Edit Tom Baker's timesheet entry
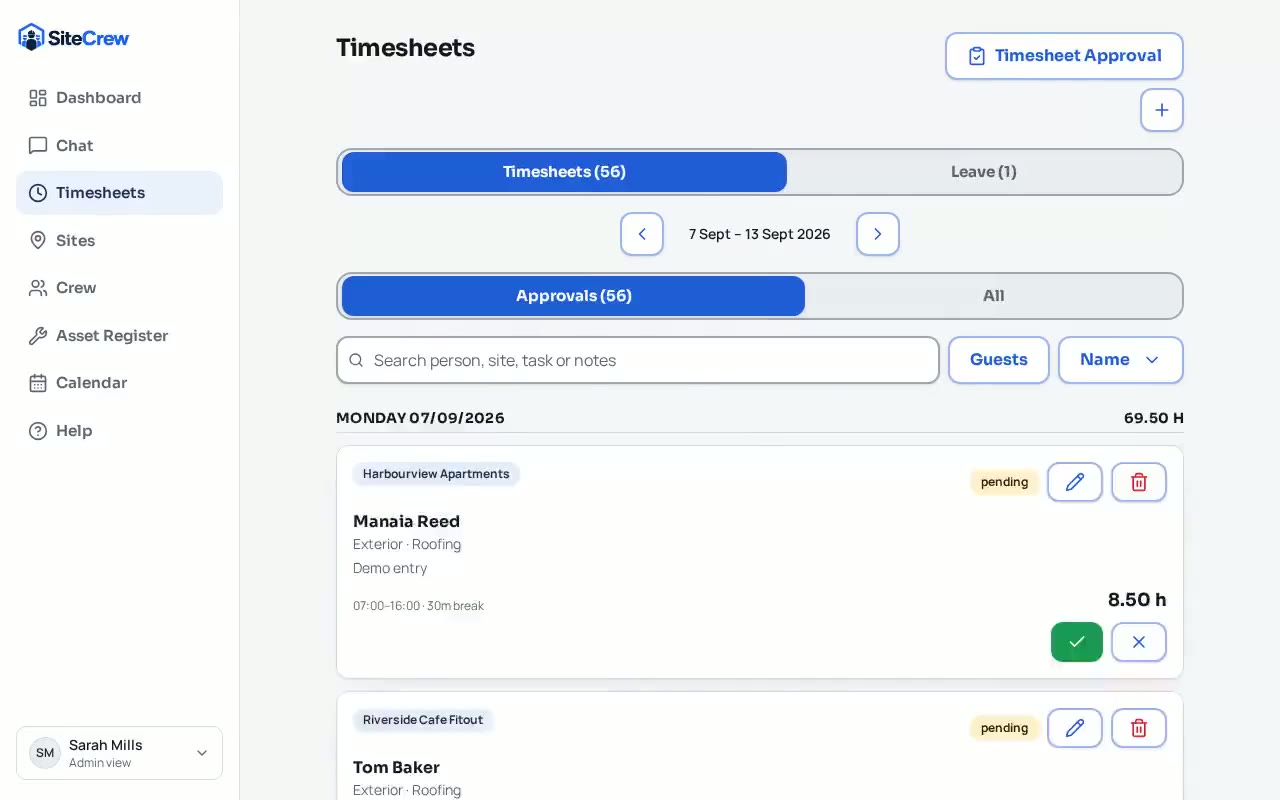 [1075, 728]
